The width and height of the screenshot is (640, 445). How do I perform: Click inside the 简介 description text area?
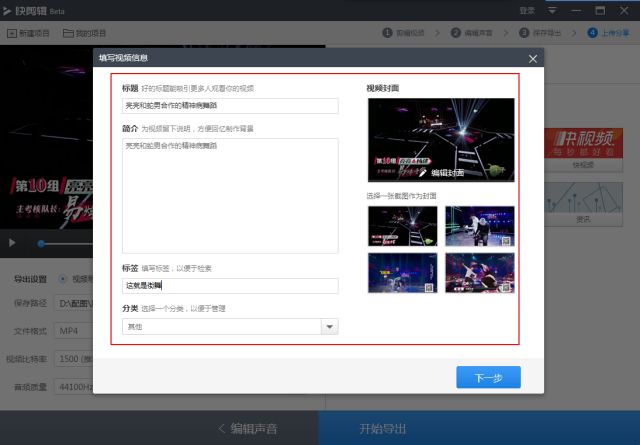230,196
